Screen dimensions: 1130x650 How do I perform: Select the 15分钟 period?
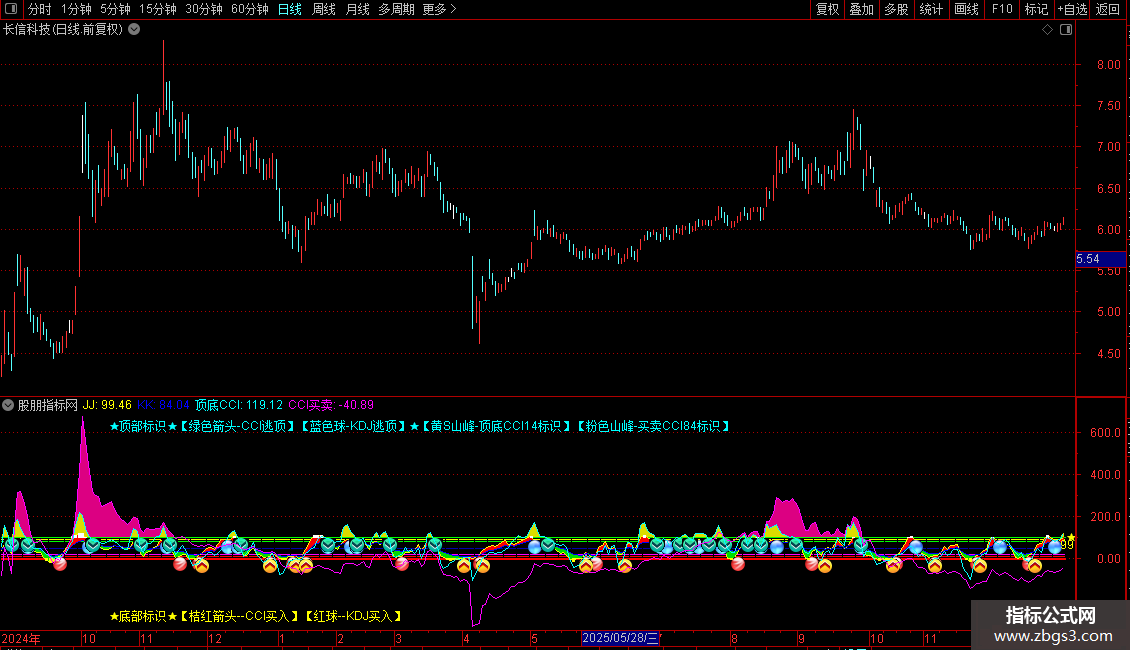(157, 9)
